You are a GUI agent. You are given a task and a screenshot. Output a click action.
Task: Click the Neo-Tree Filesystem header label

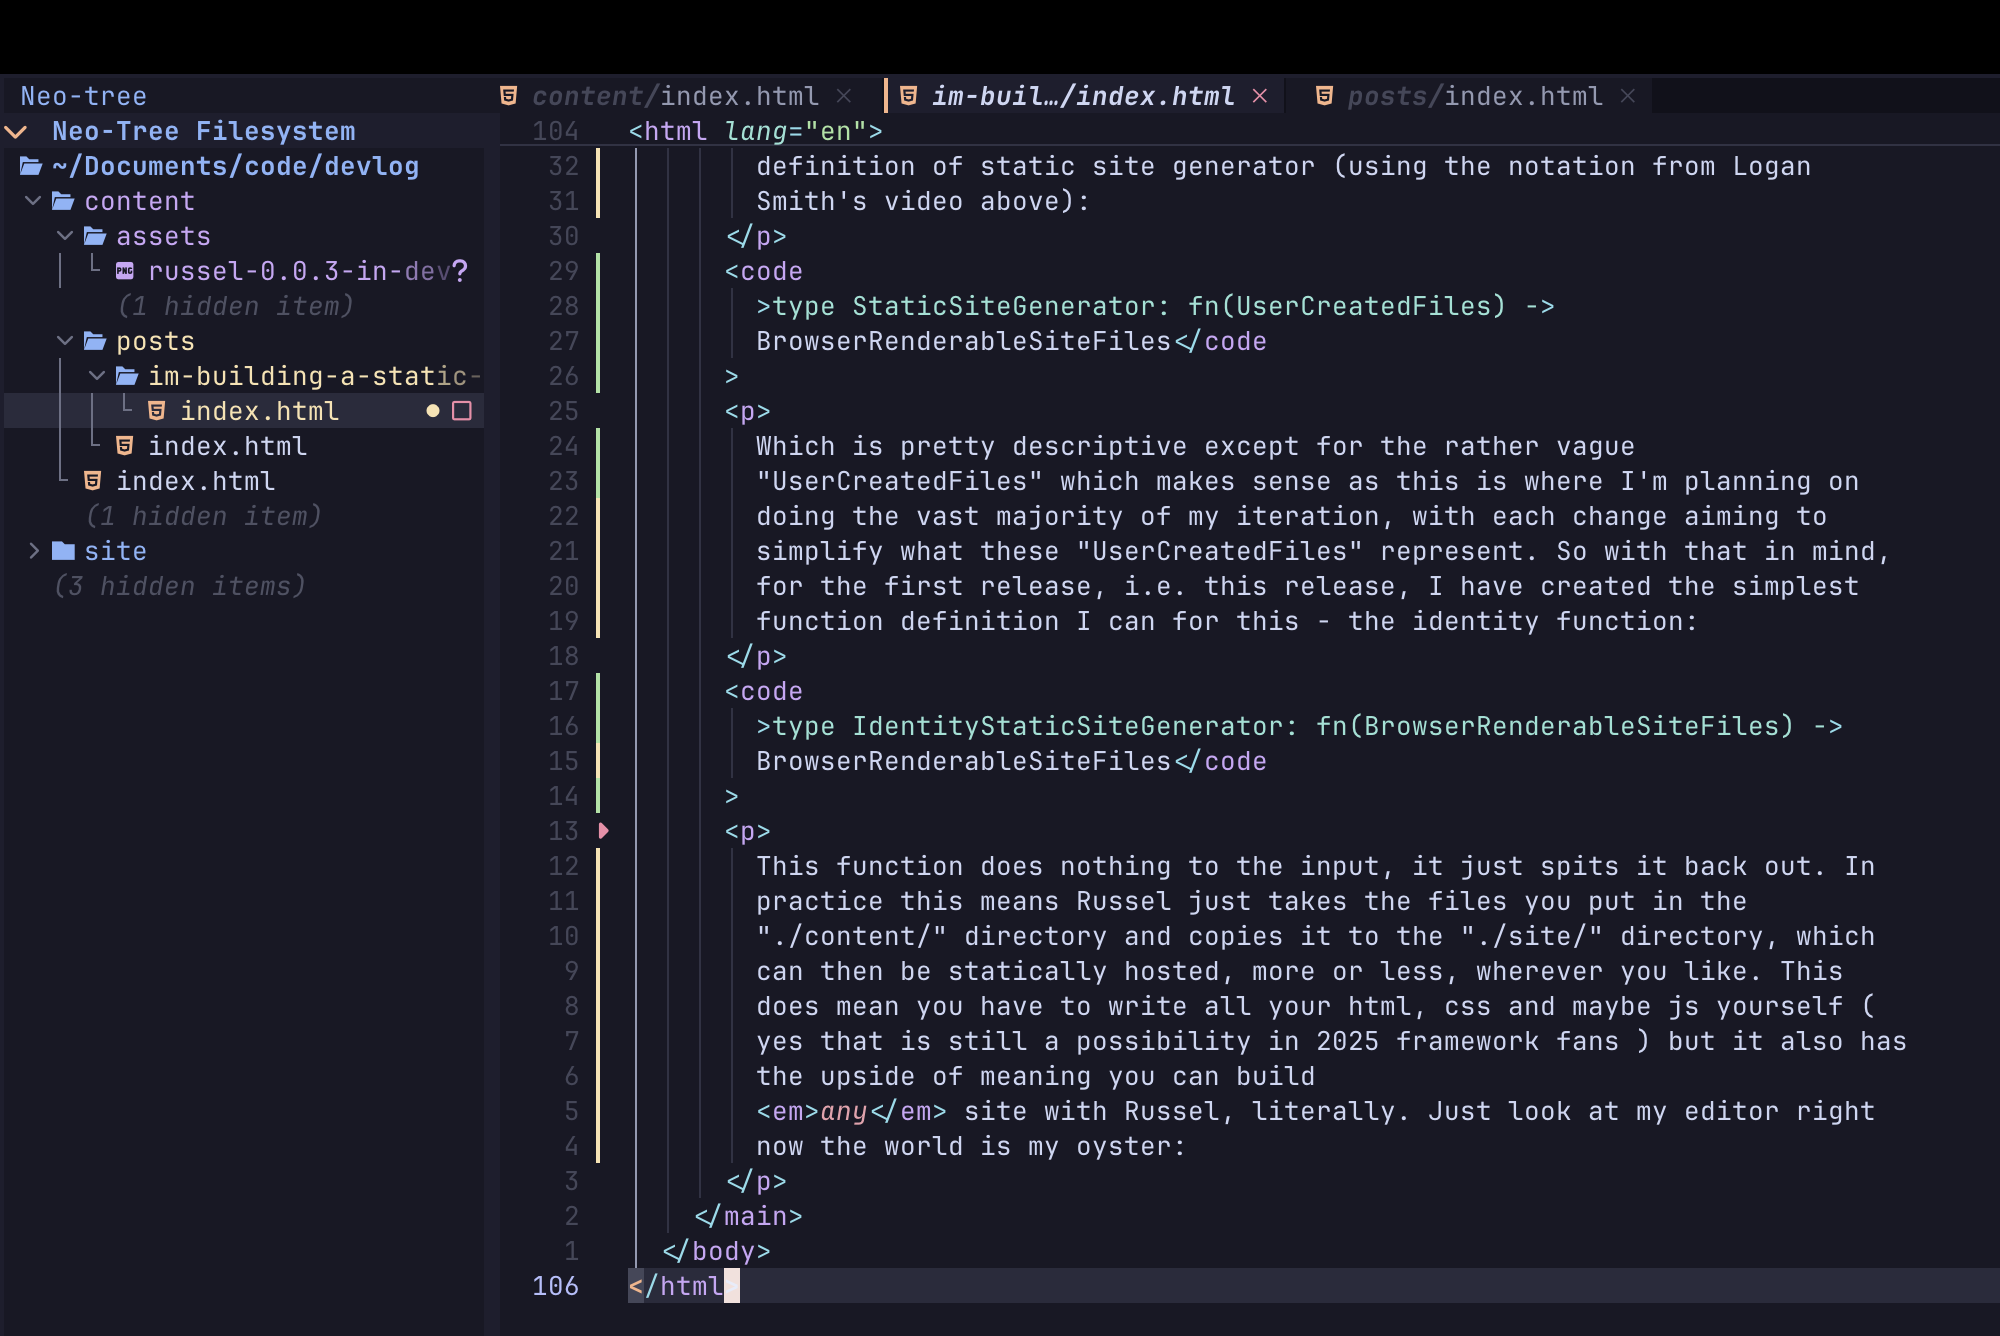point(203,131)
